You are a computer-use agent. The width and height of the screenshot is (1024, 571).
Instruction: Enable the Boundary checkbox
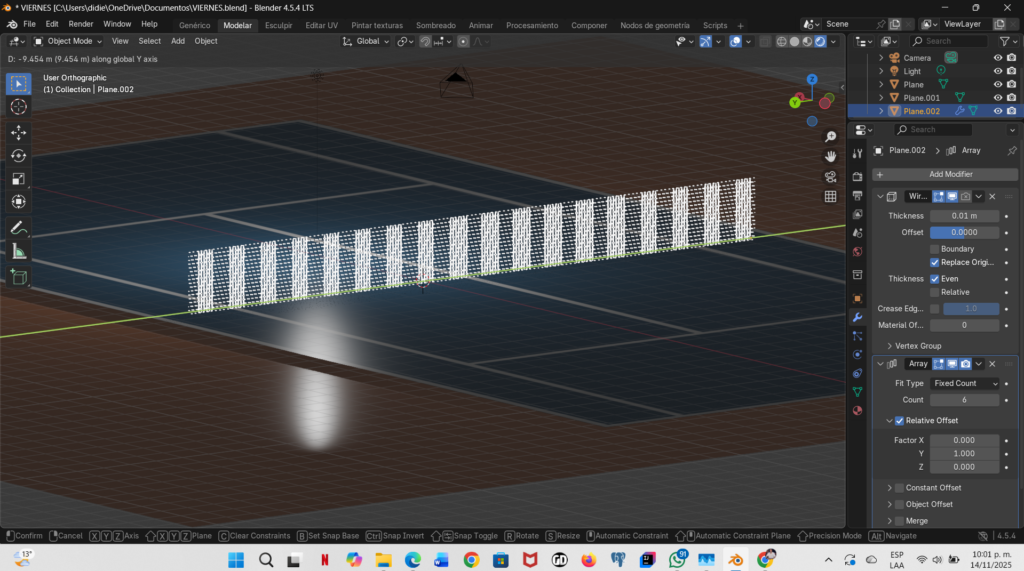pos(935,249)
